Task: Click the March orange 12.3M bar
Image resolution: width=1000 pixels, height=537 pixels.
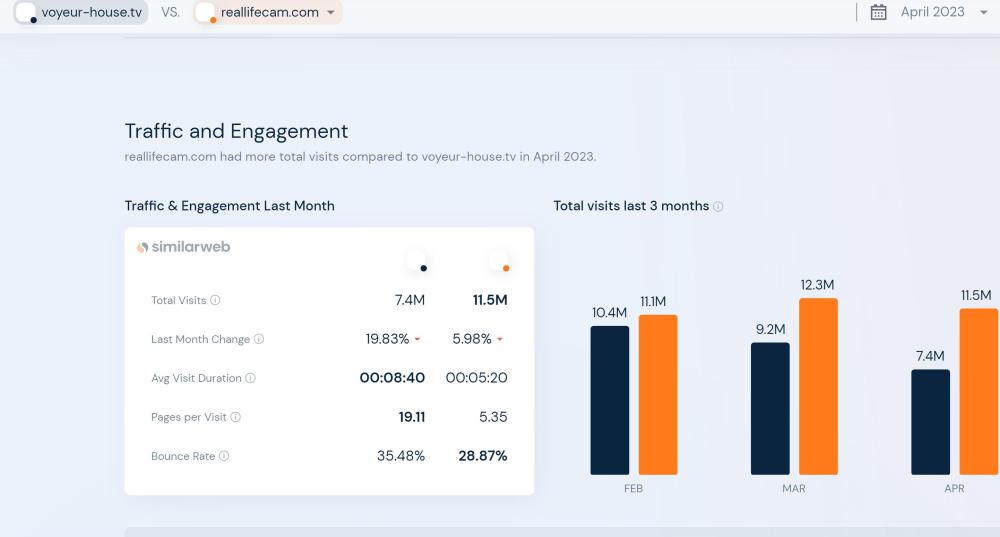Action: (x=818, y=386)
